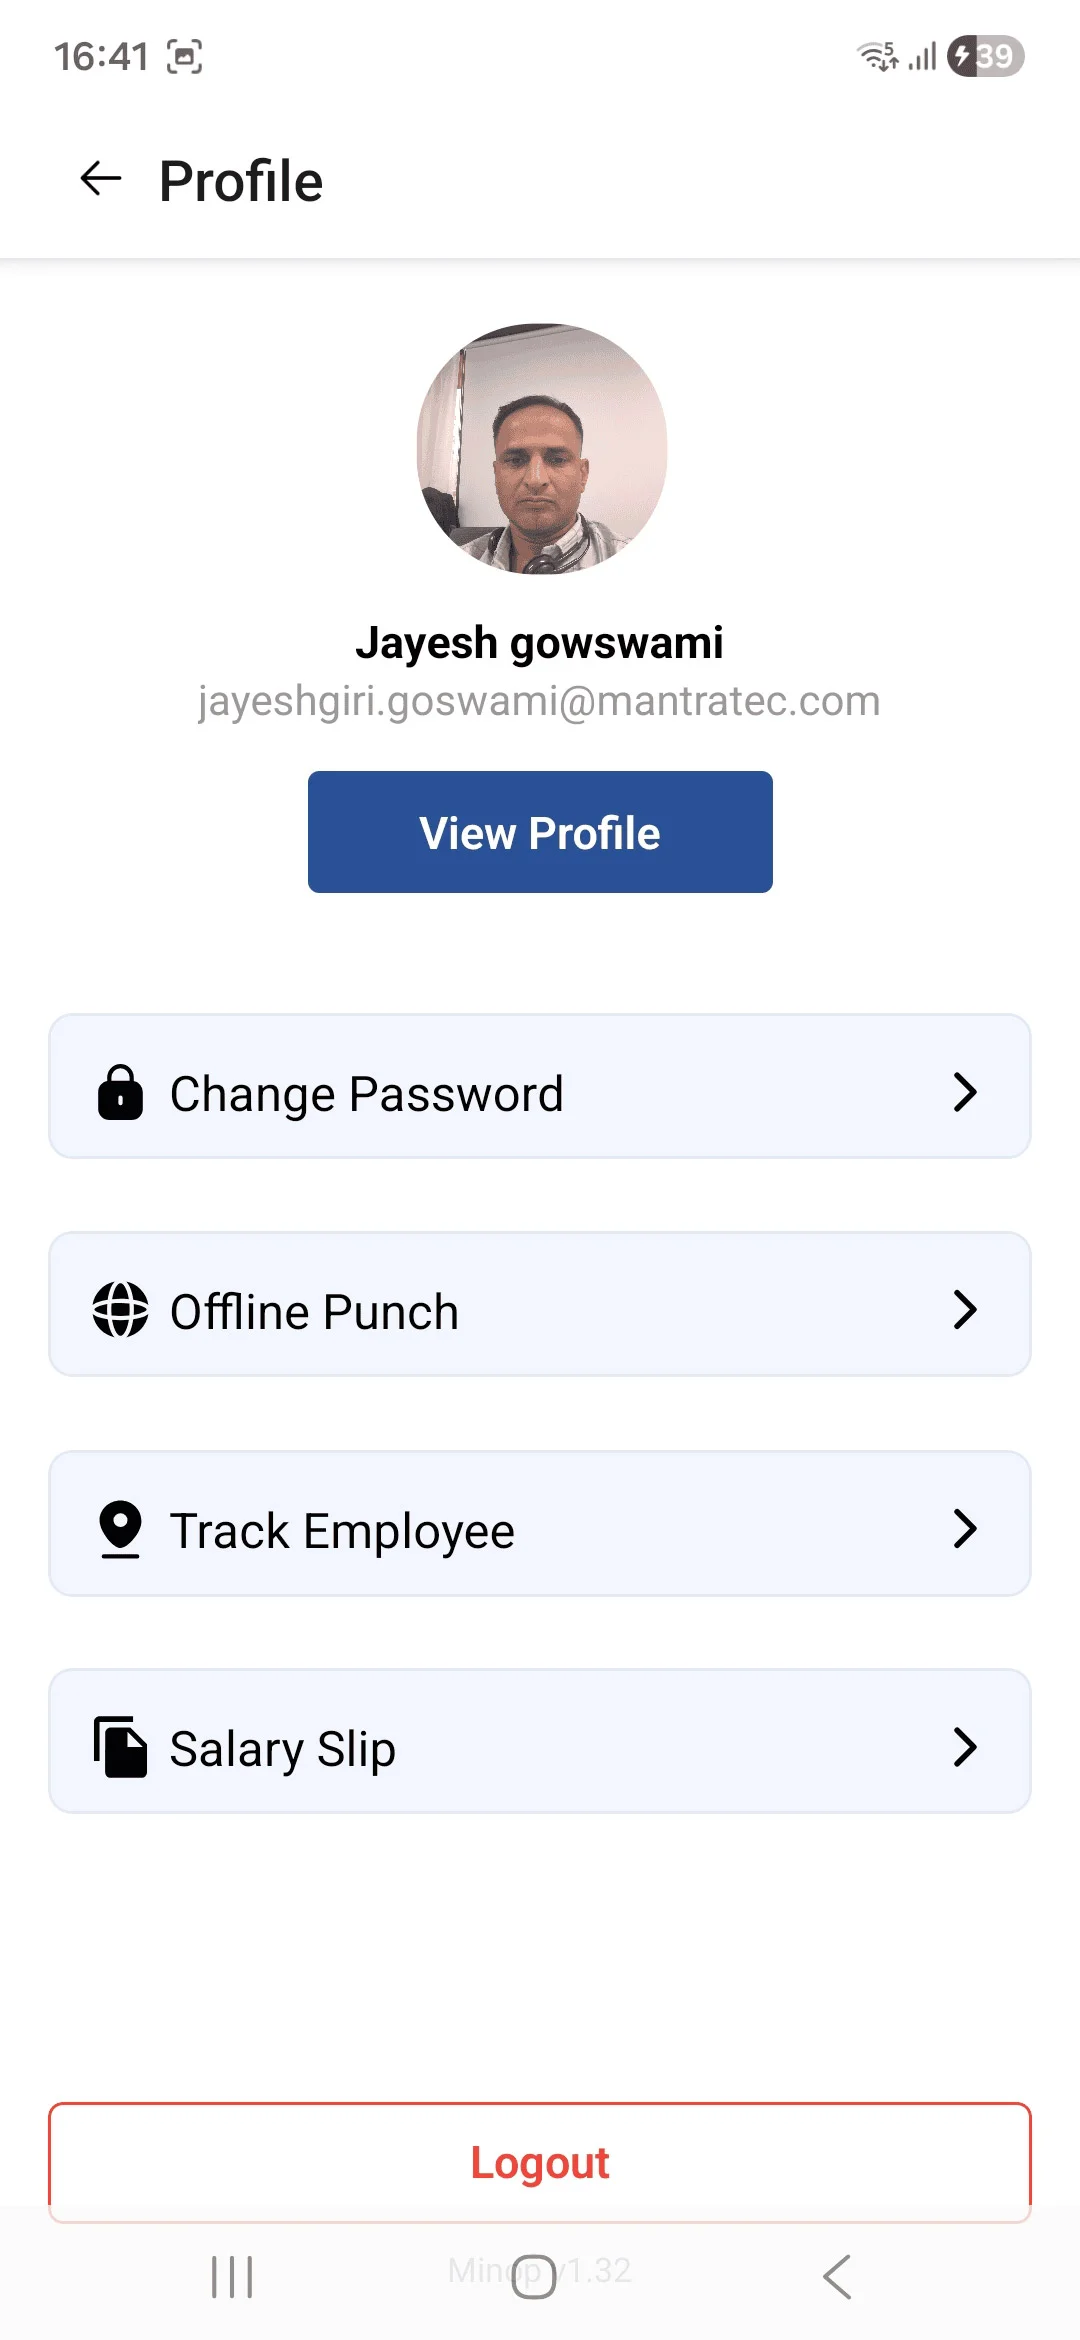Open the Change Password menu item

click(x=367, y=1094)
